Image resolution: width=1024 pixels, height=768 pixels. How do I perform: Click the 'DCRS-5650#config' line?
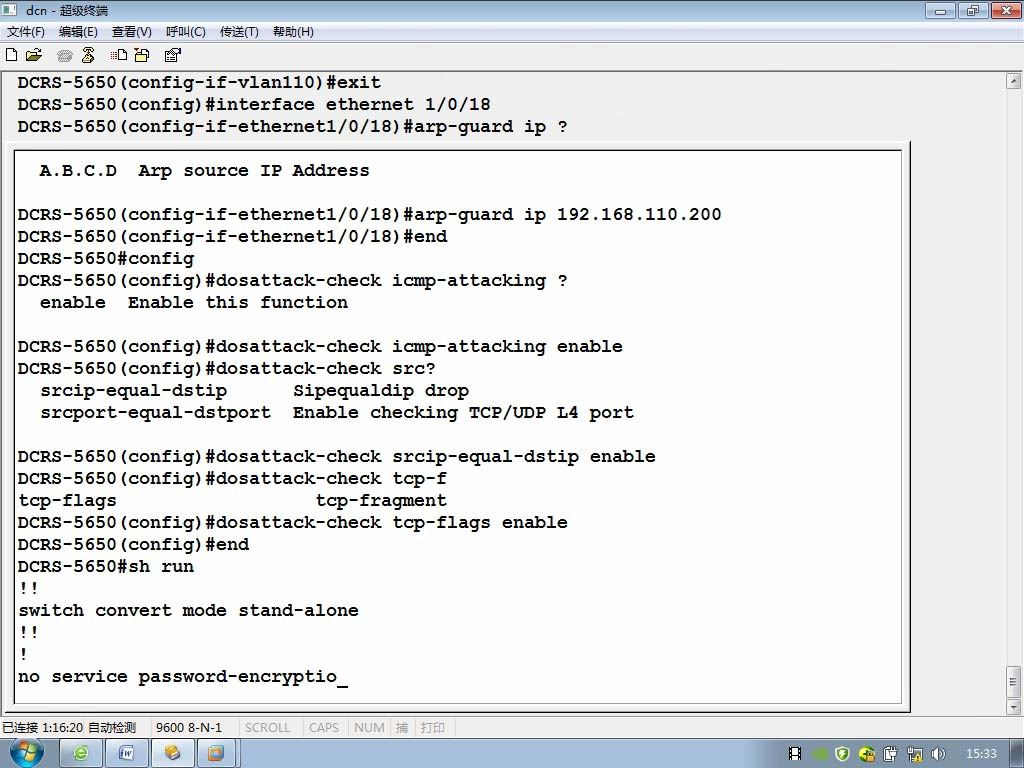tap(106, 259)
